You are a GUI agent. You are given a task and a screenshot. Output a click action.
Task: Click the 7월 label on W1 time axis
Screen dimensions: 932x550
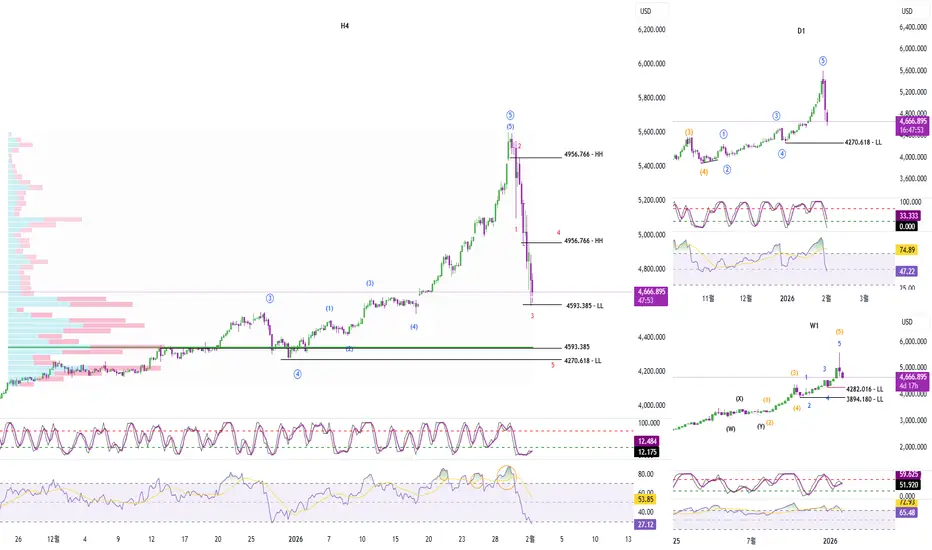point(751,541)
